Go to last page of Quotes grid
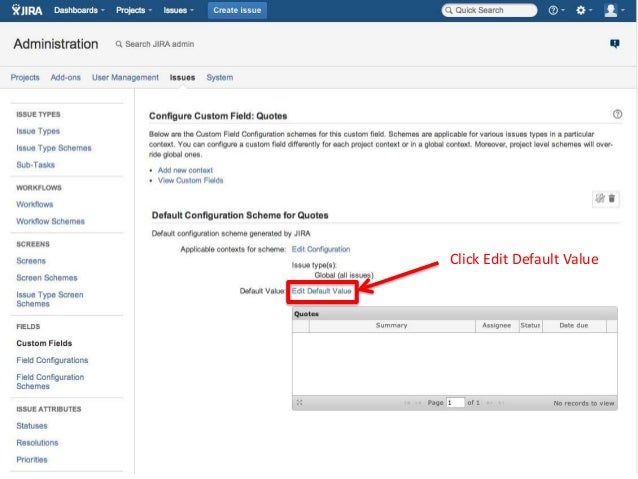Screen dimensions: 638x479 pyautogui.click(x=501, y=403)
